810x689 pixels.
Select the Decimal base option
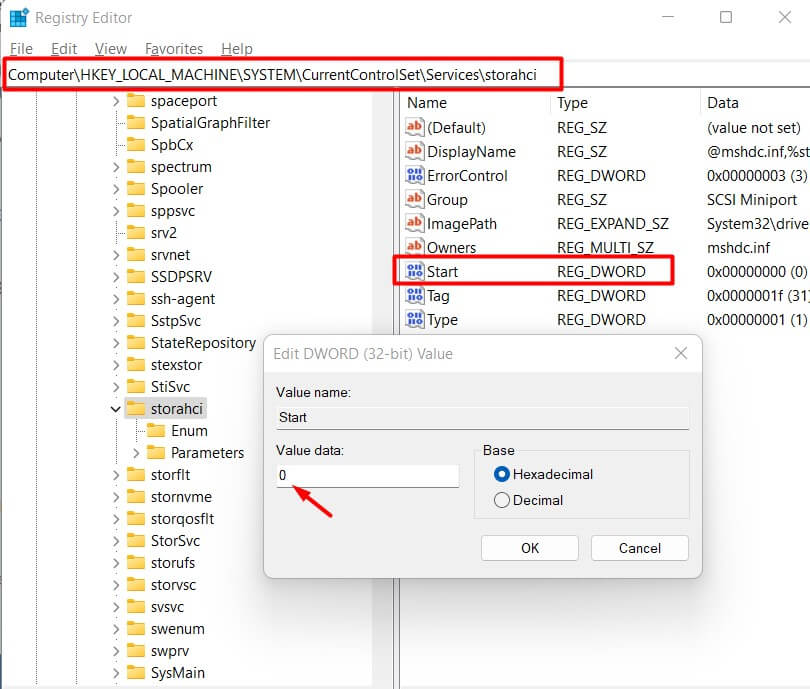point(502,500)
